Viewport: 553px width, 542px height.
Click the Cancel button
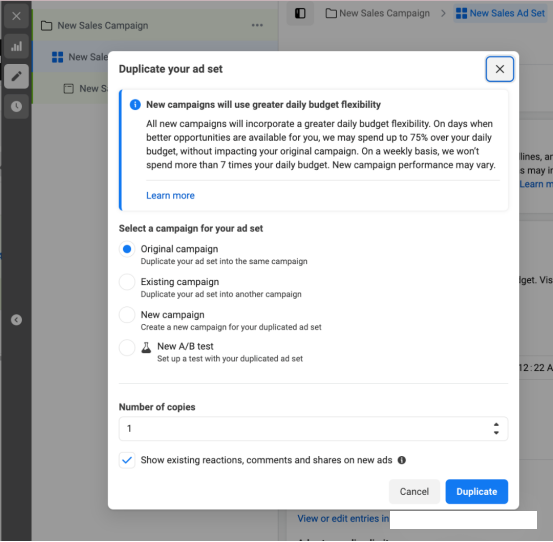414,492
